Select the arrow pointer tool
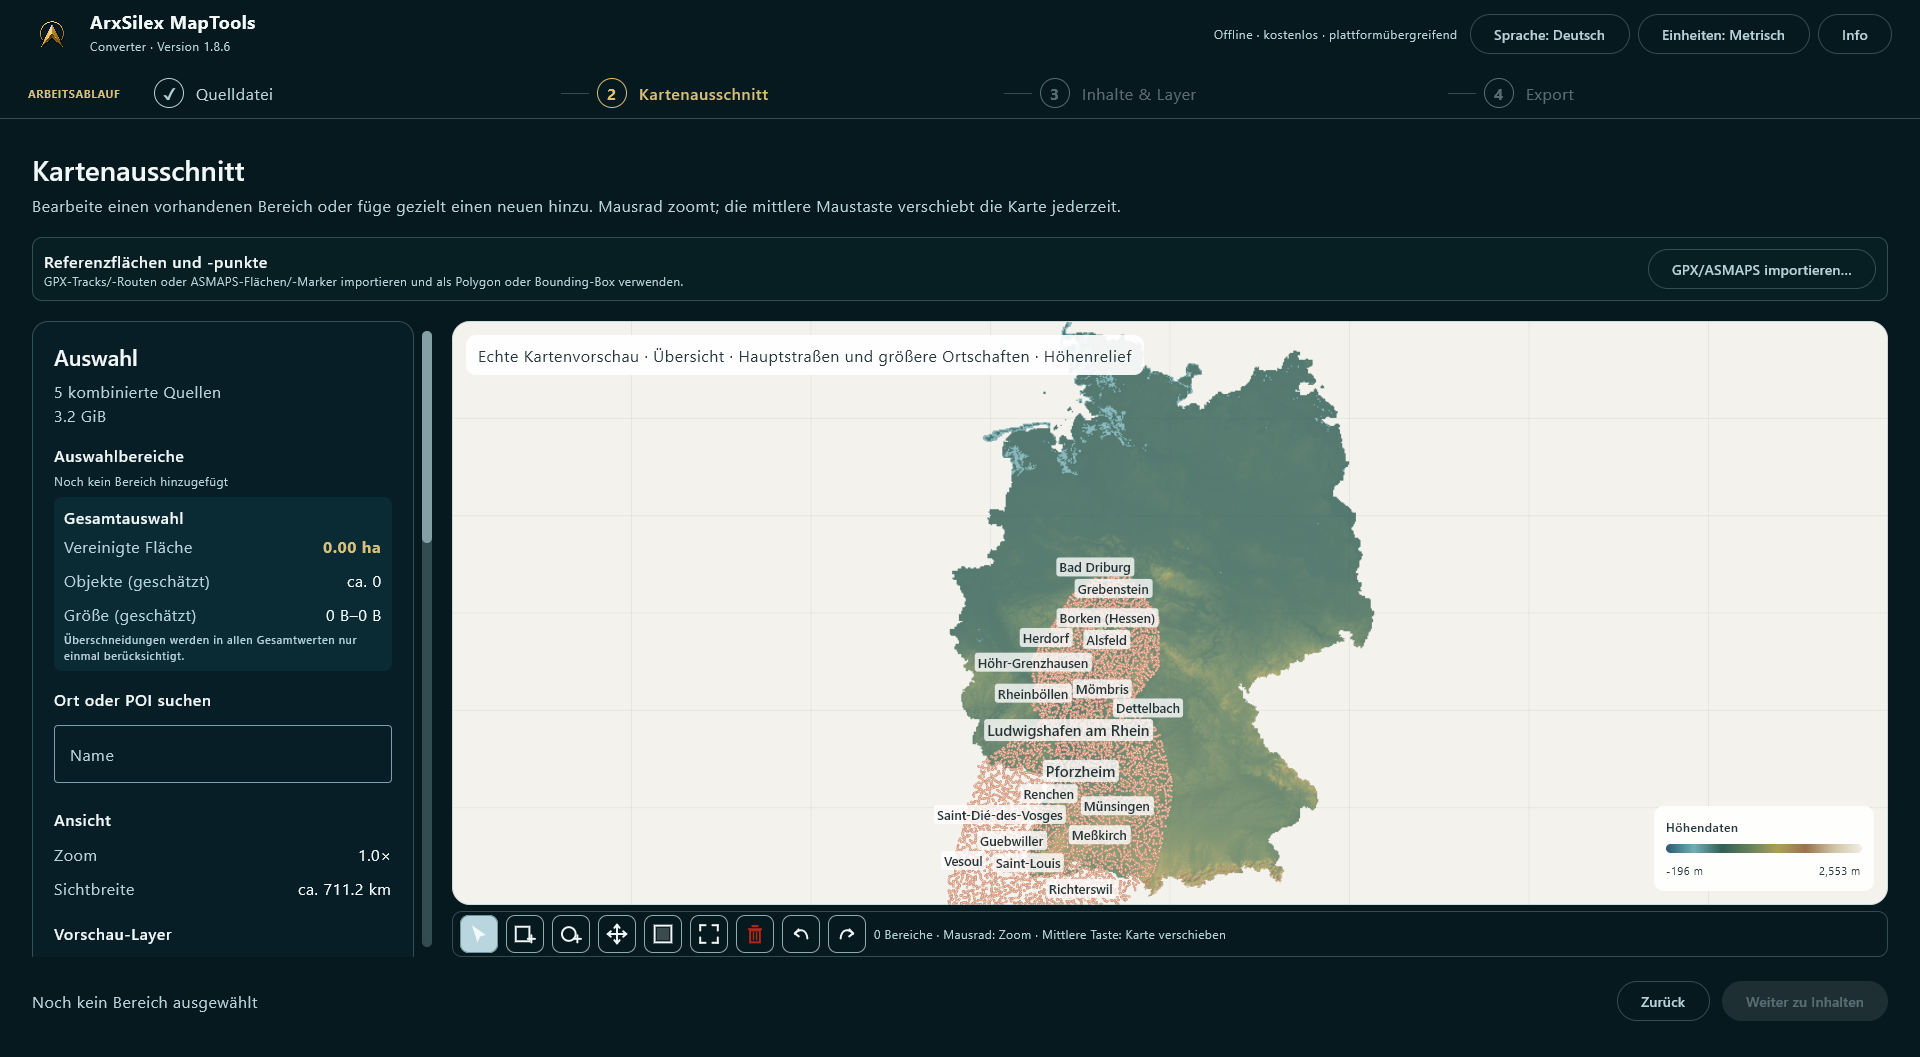This screenshot has width=1920, height=1057. tap(479, 934)
